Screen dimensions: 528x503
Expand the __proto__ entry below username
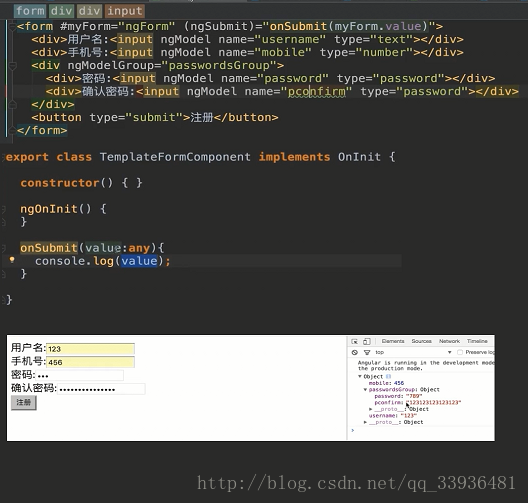pos(365,422)
